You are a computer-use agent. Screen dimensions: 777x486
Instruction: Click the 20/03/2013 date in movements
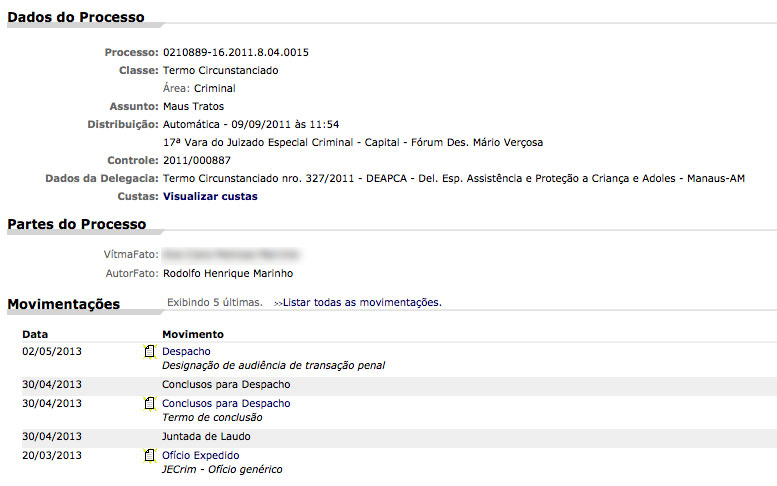pyautogui.click(x=52, y=456)
